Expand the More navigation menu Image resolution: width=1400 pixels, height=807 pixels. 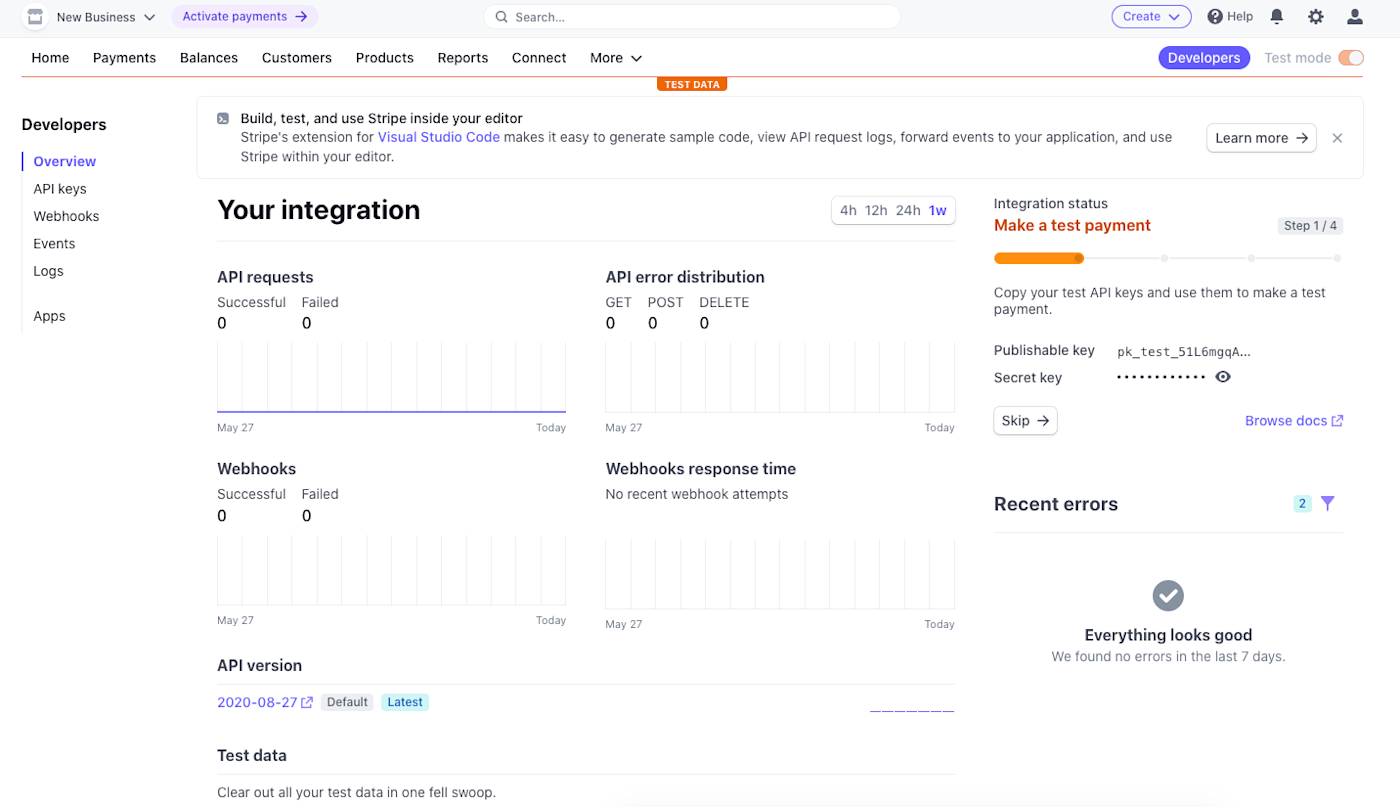click(x=615, y=58)
